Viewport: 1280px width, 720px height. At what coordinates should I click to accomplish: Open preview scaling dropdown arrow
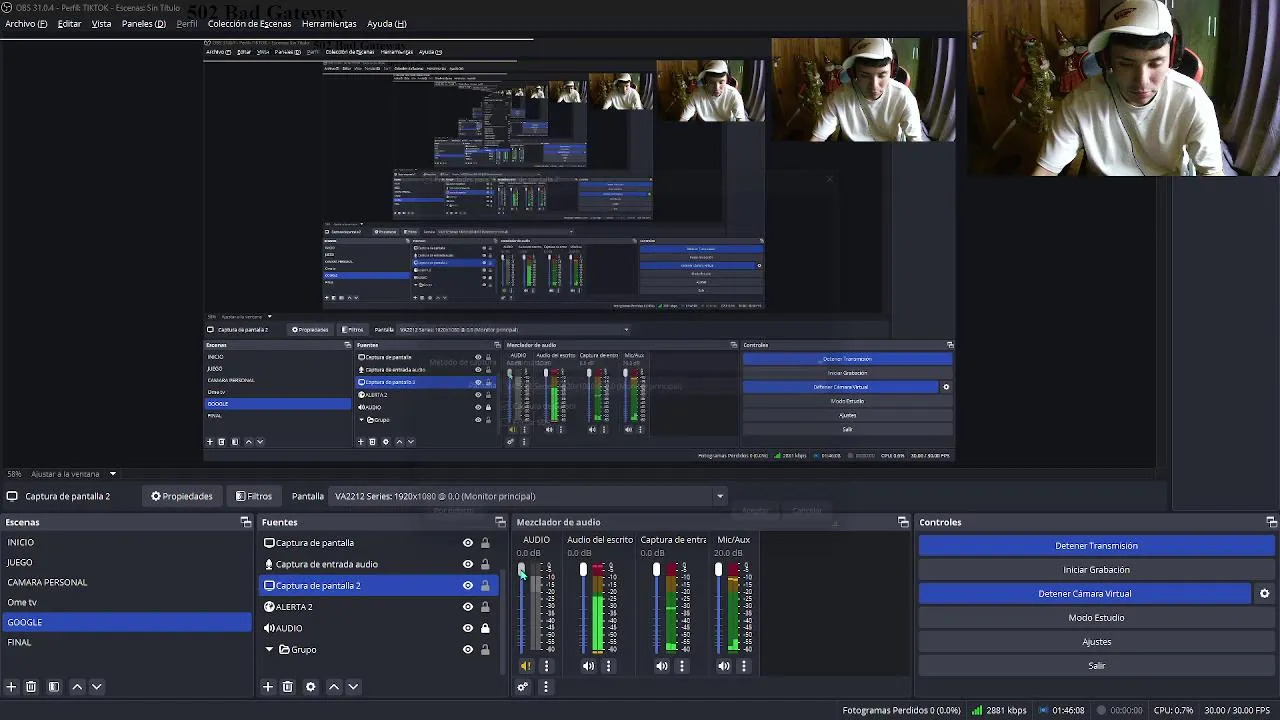(113, 474)
